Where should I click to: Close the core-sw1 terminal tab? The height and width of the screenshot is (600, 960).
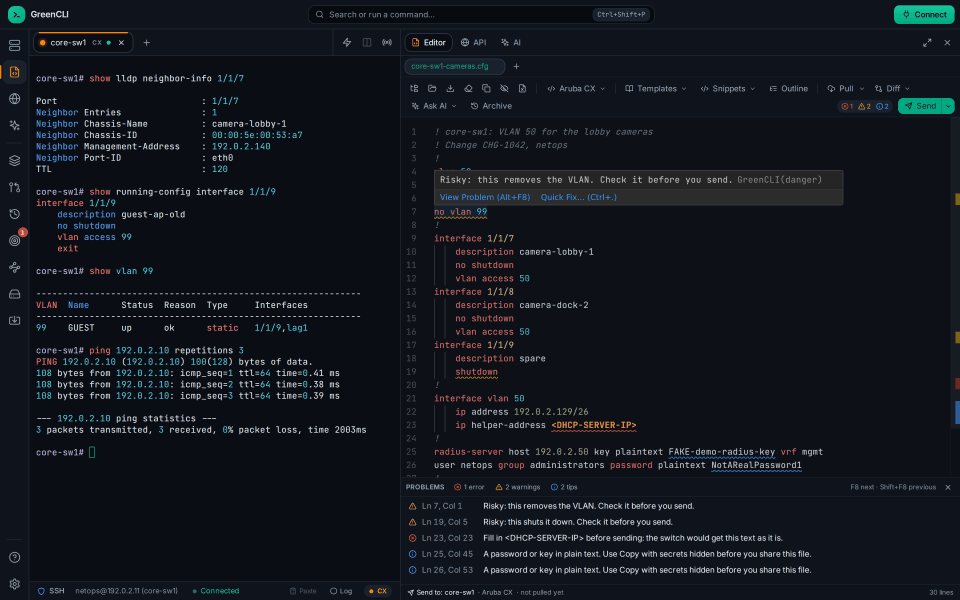click(121, 43)
